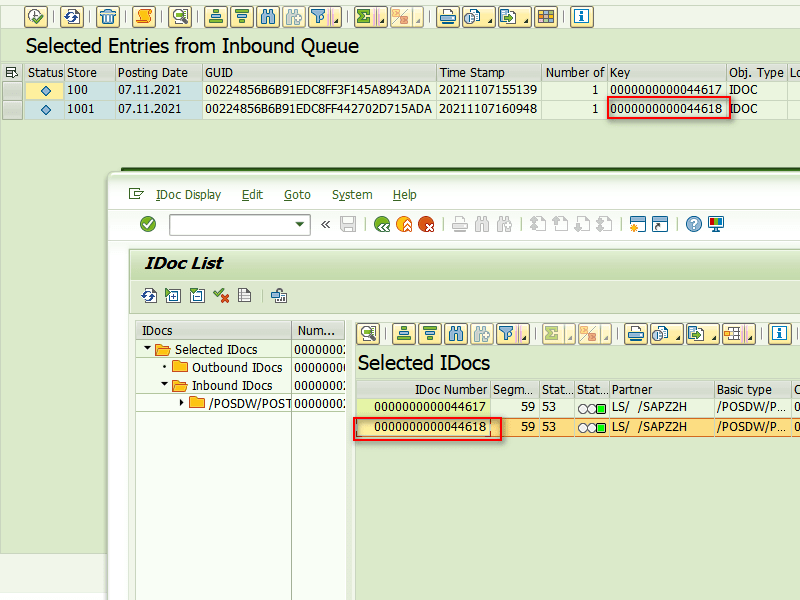Click the red Cancel icon in toolbar

[427, 225]
